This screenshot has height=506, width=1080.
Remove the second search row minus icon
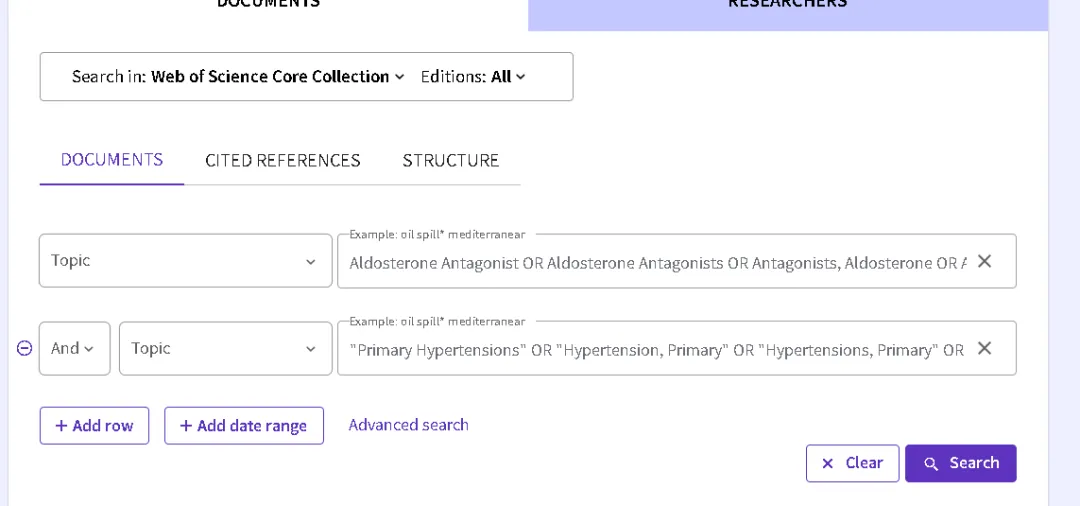pyautogui.click(x=24, y=348)
